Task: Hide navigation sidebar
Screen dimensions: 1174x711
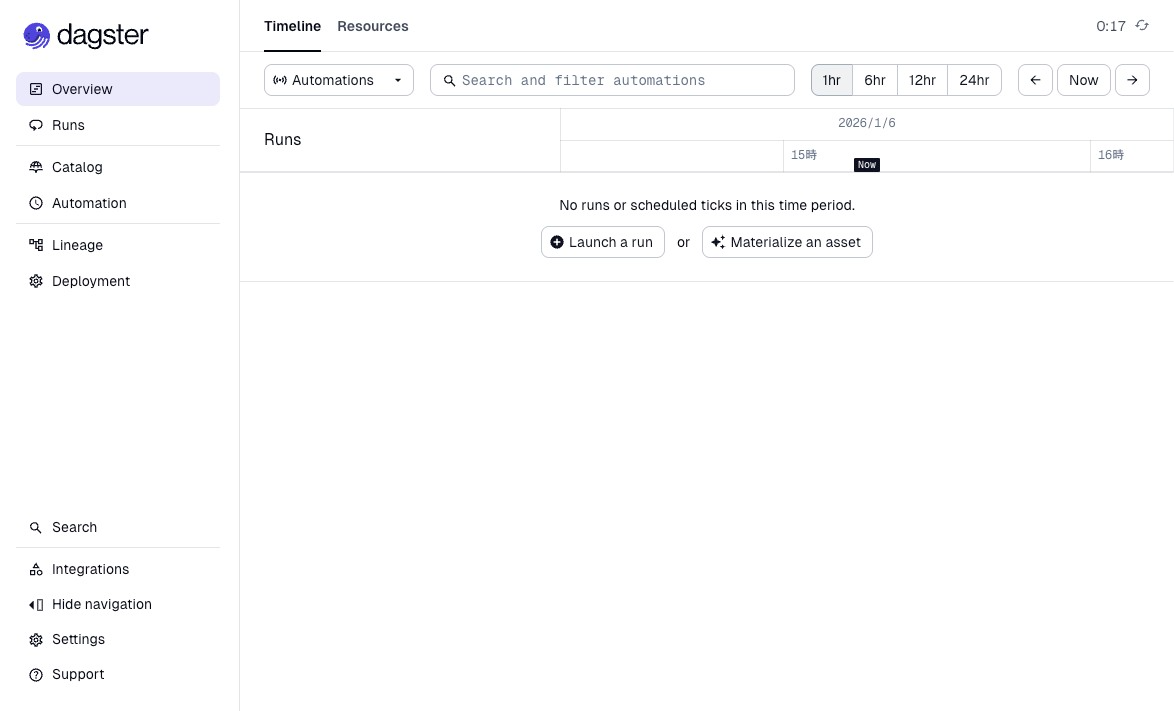Action: pyautogui.click(x=101, y=604)
